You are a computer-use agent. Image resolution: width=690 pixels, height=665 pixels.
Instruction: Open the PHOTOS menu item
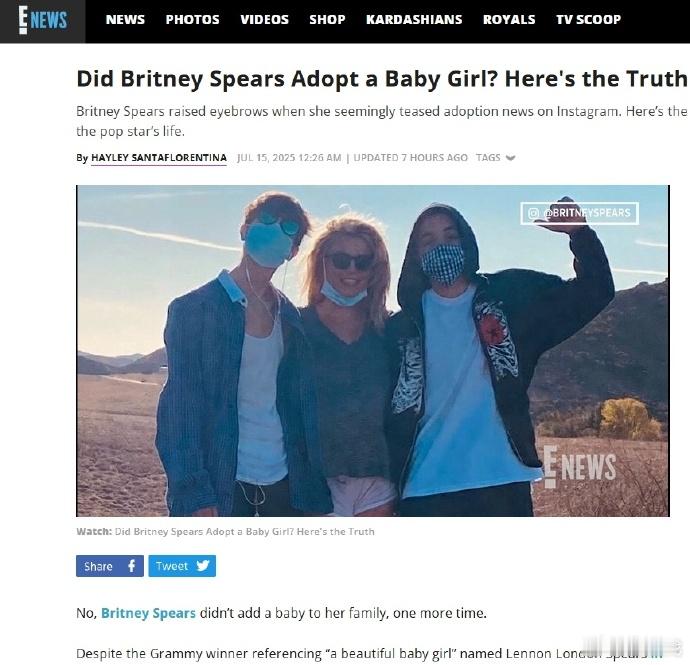click(192, 19)
